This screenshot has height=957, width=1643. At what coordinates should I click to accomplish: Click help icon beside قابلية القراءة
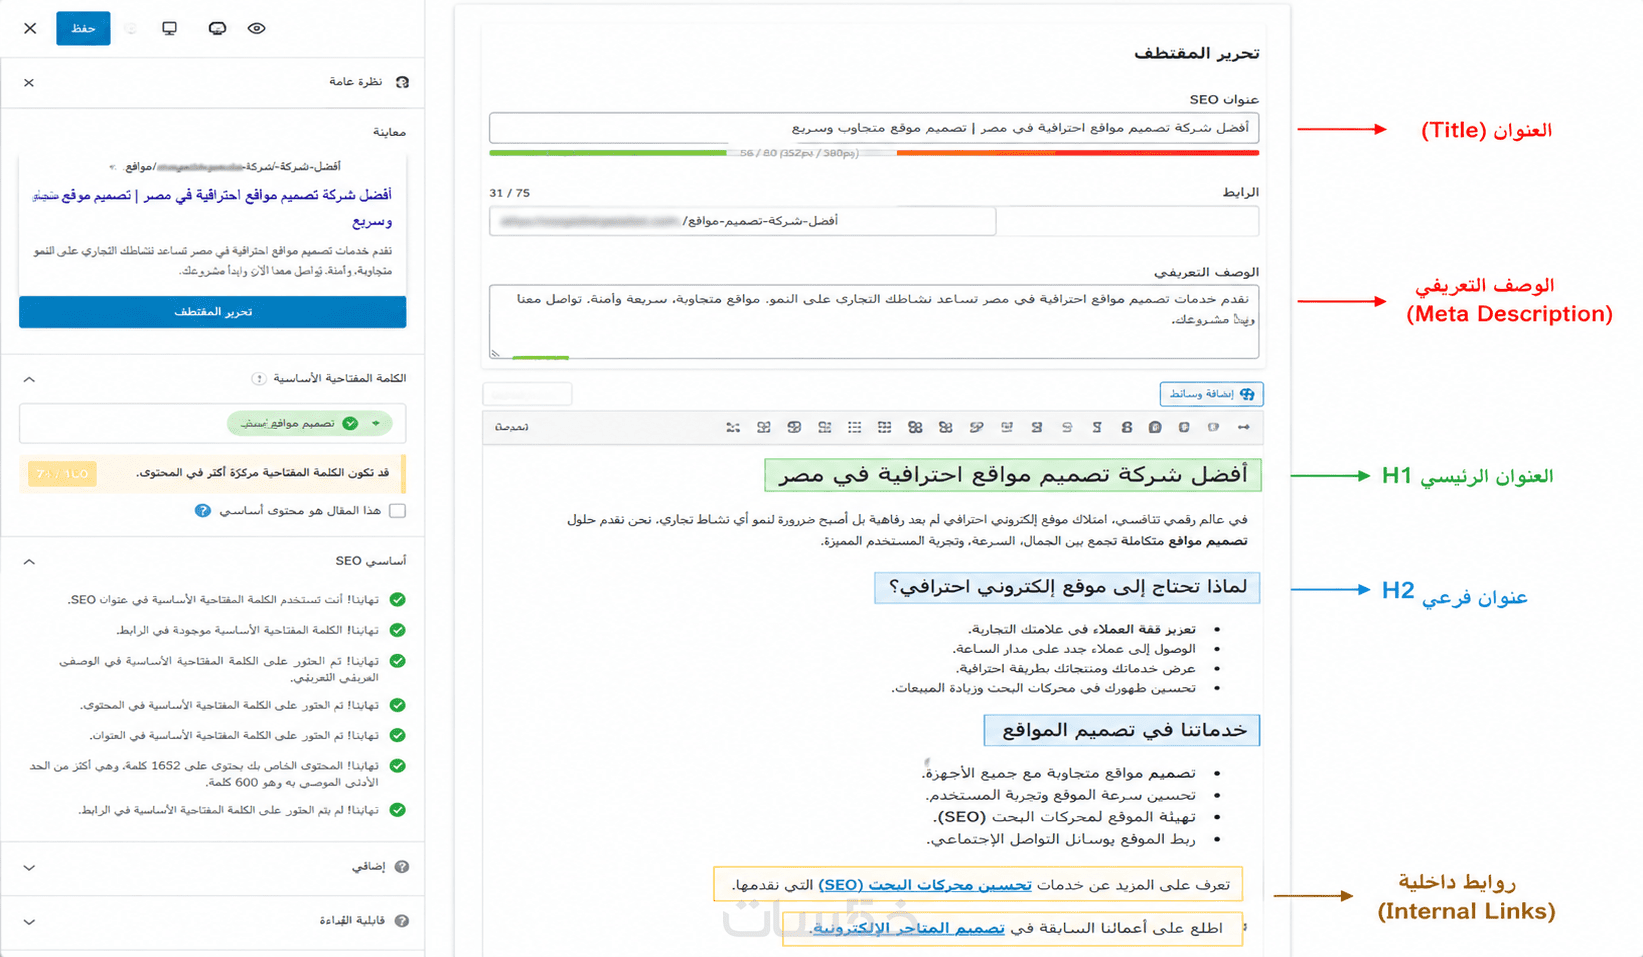pyautogui.click(x=402, y=921)
